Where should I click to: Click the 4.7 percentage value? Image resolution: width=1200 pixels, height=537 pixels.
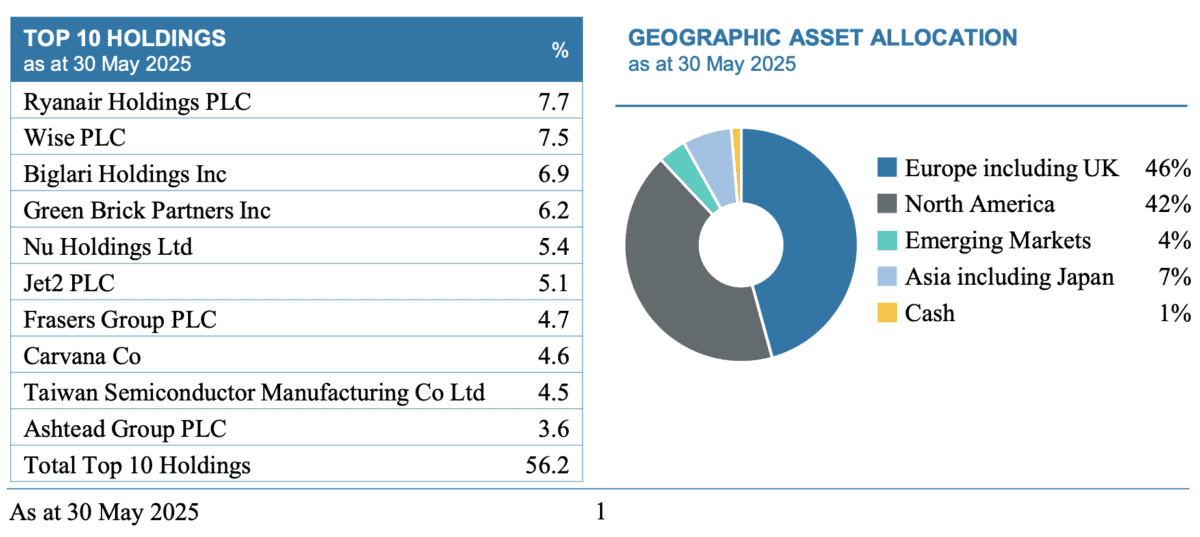(553, 320)
